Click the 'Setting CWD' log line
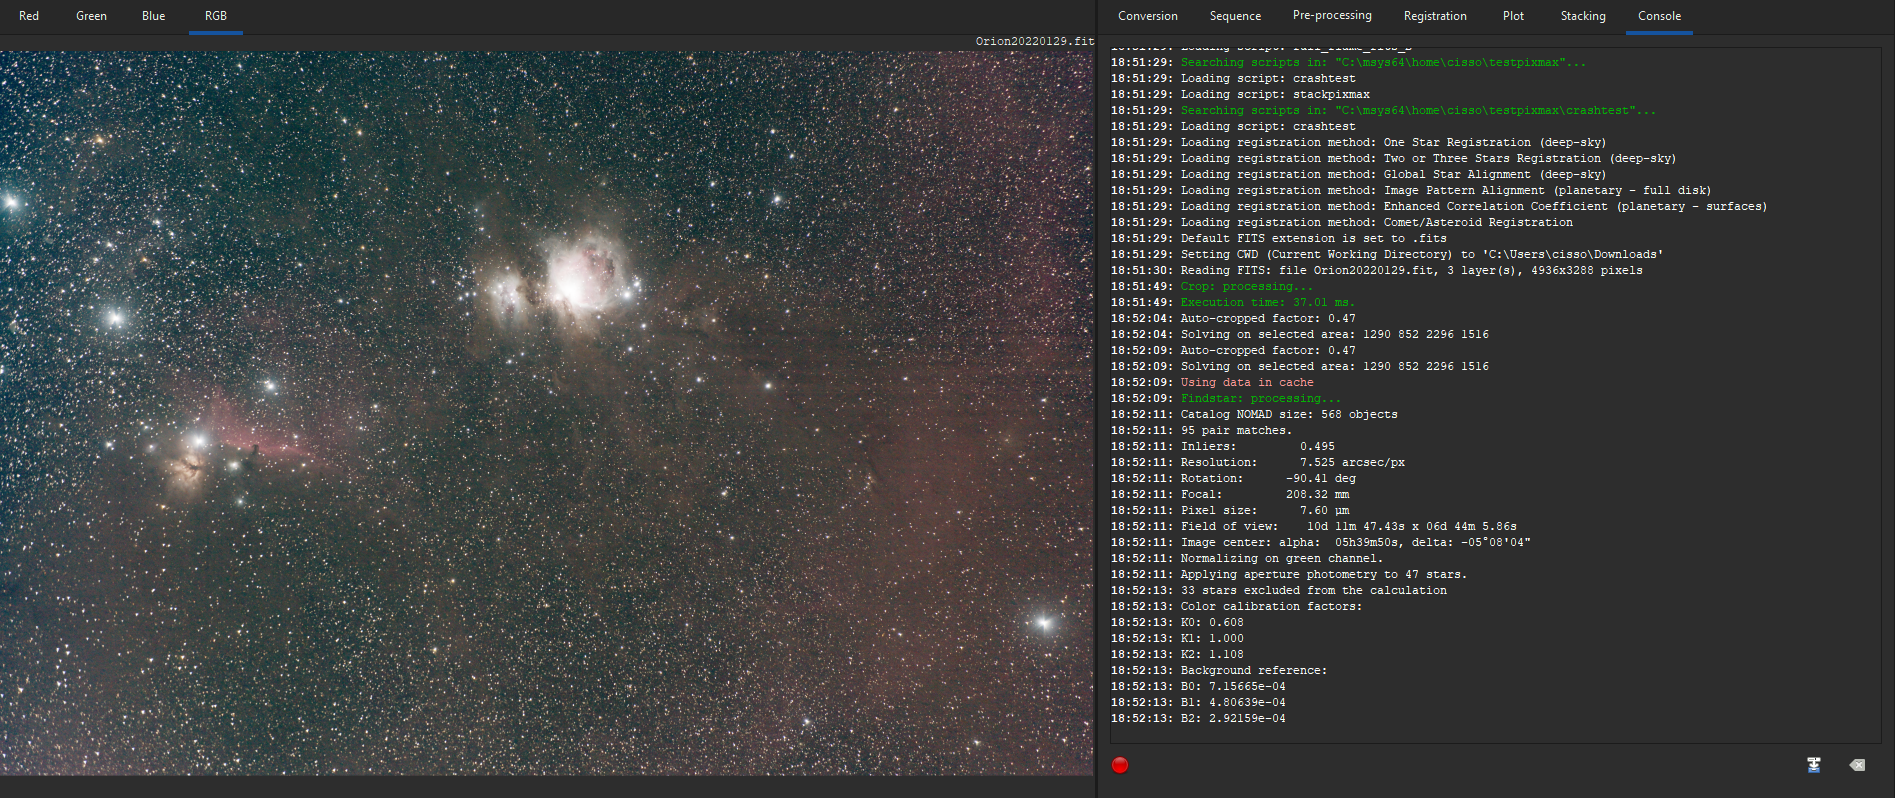This screenshot has height=798, width=1895. coord(1386,255)
